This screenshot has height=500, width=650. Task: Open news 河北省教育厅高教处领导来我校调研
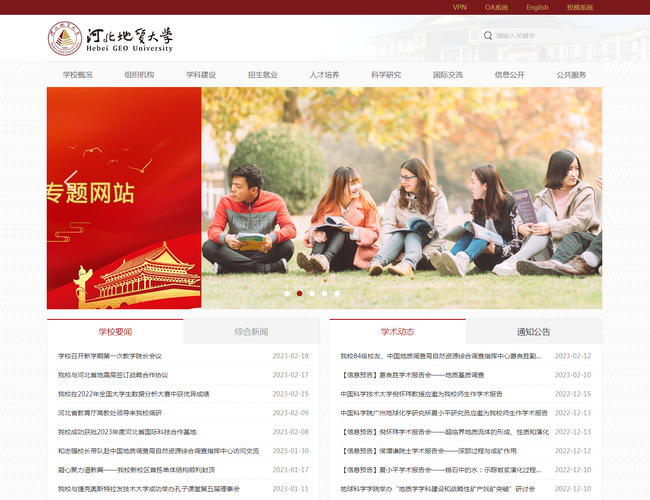click(x=110, y=413)
